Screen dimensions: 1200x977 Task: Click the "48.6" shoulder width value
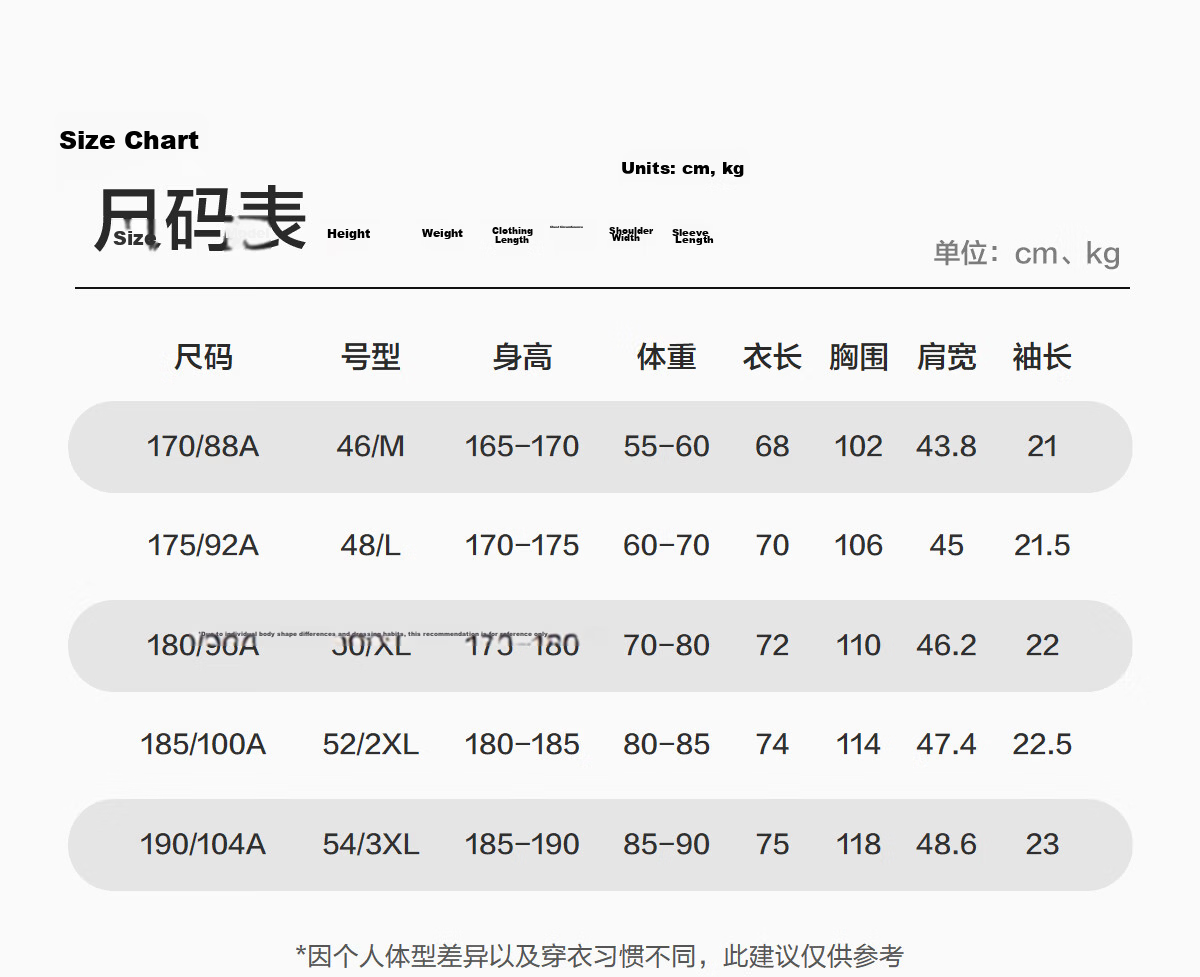947,844
